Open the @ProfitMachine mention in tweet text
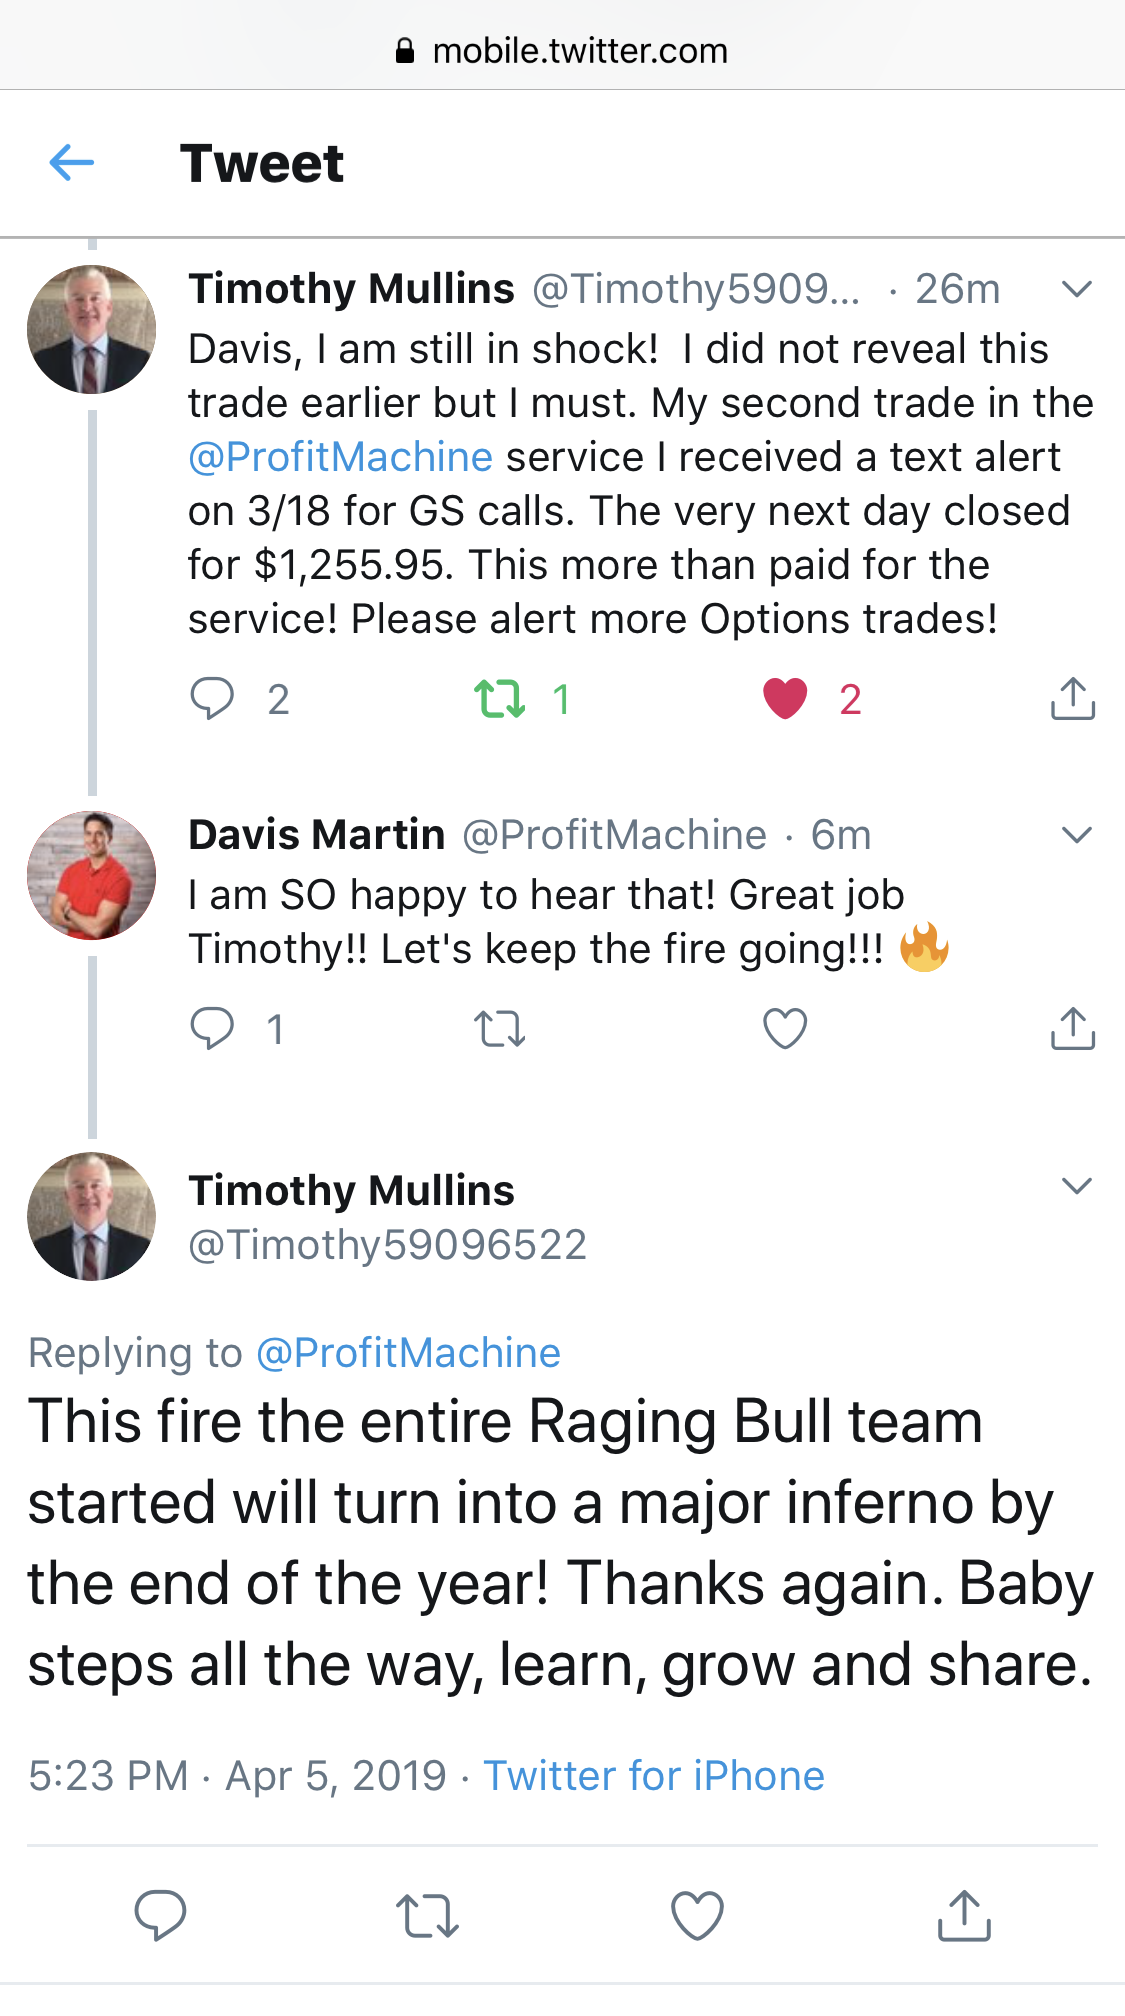This screenshot has height=2016, width=1125. pyautogui.click(x=340, y=457)
